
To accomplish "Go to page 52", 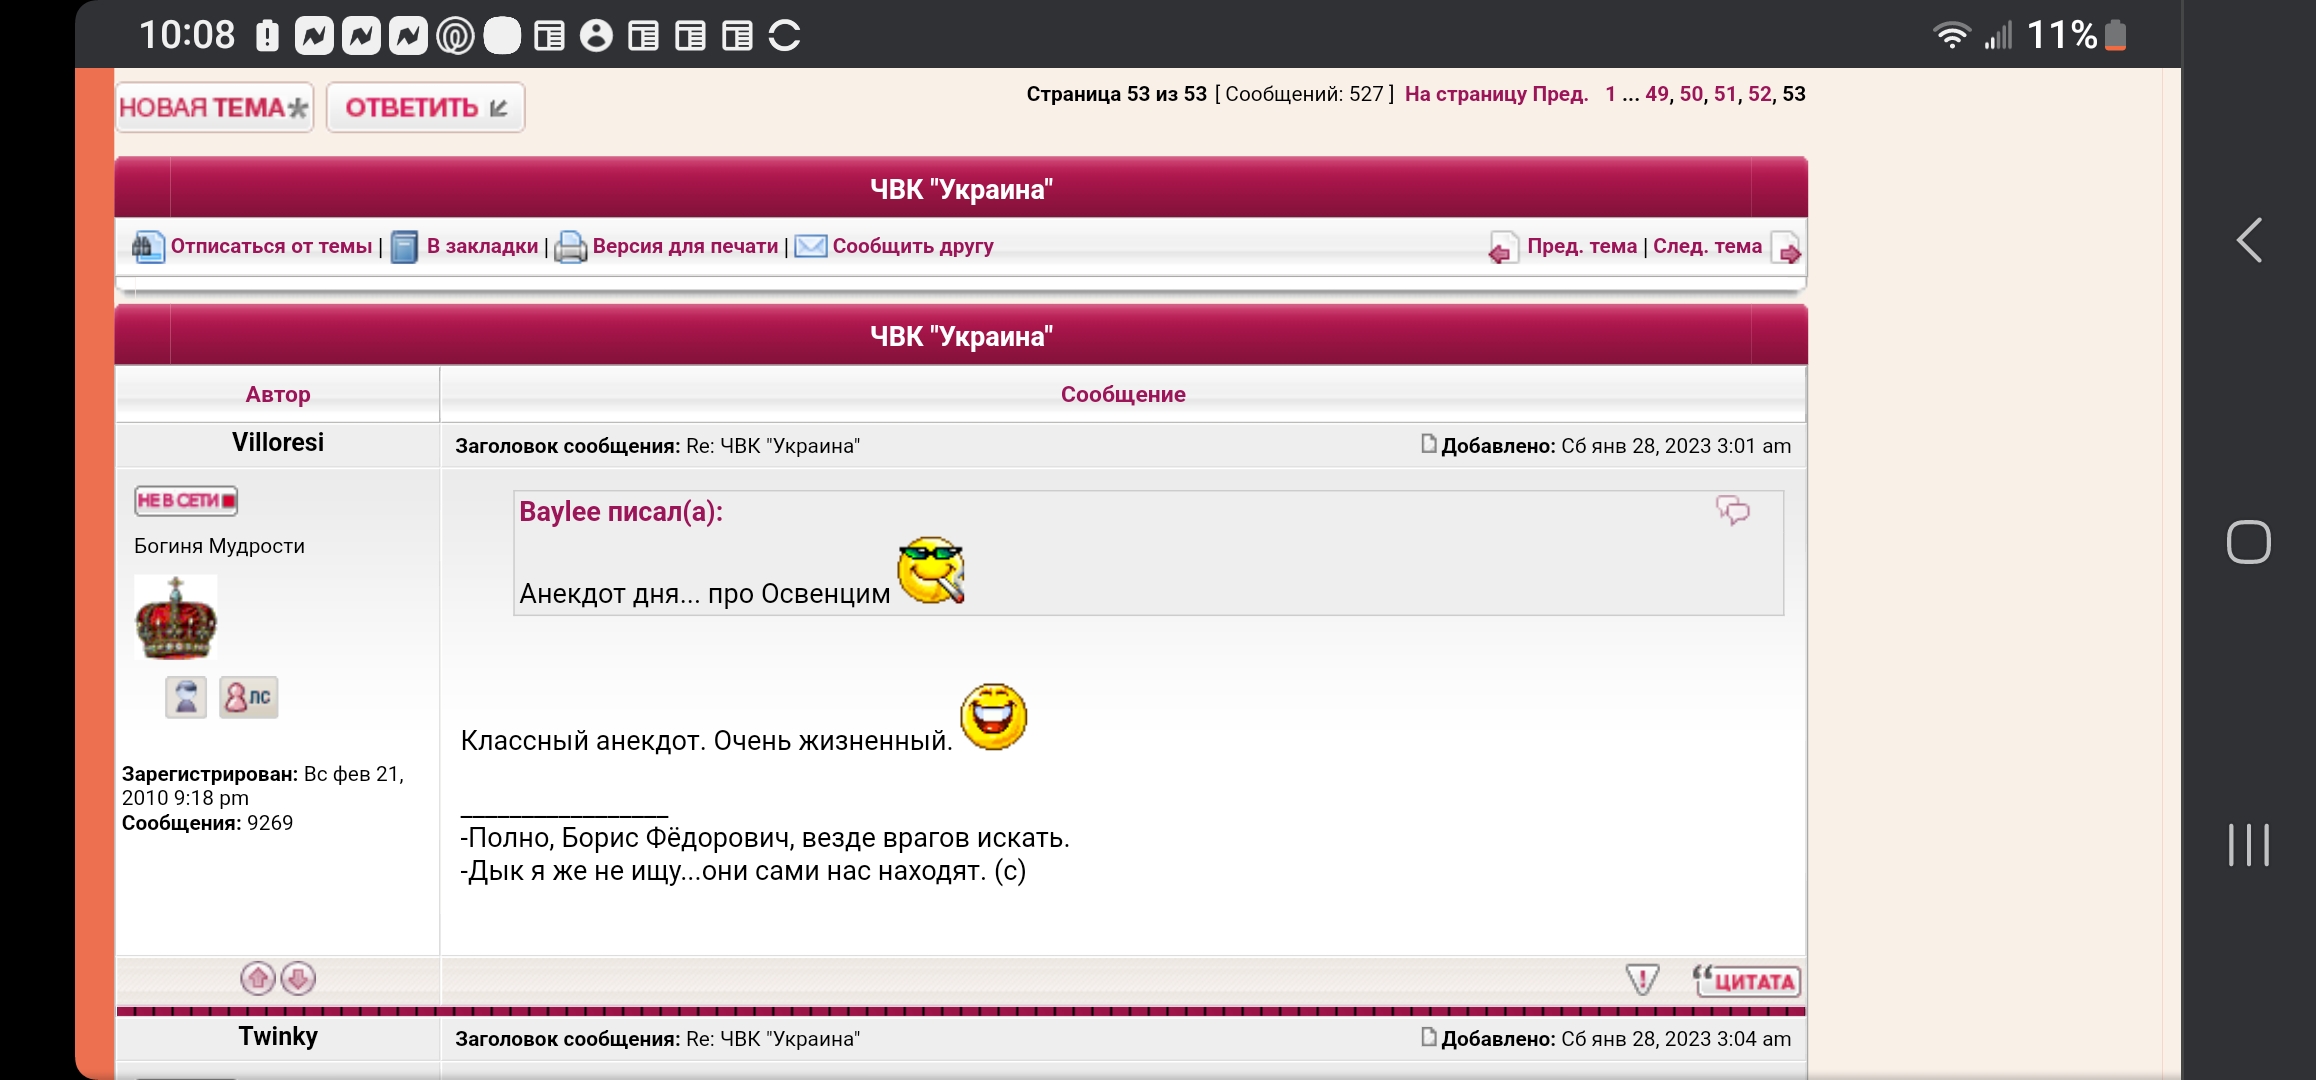I will (1759, 94).
